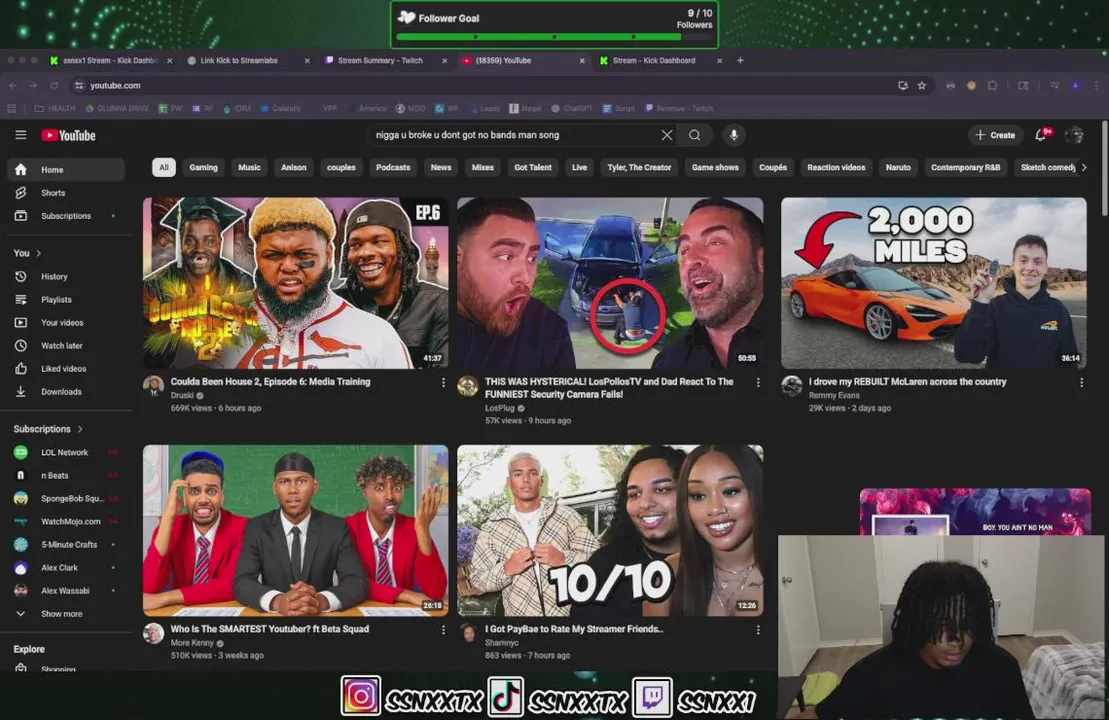1109x720 pixels.
Task: Click the YouTube logo
Action: coord(68,135)
